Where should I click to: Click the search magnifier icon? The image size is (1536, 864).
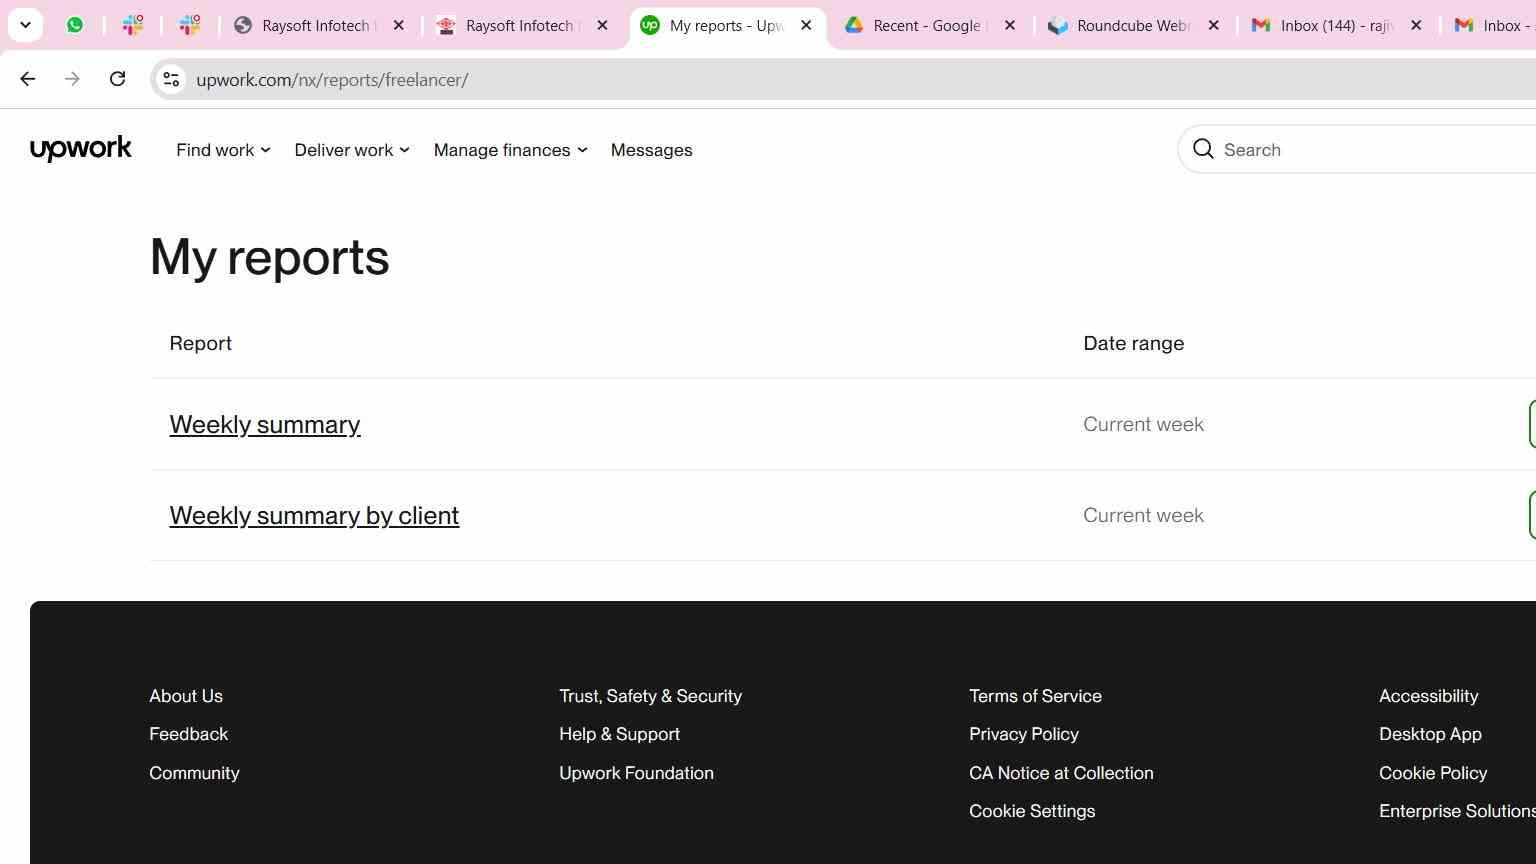pos(1203,149)
